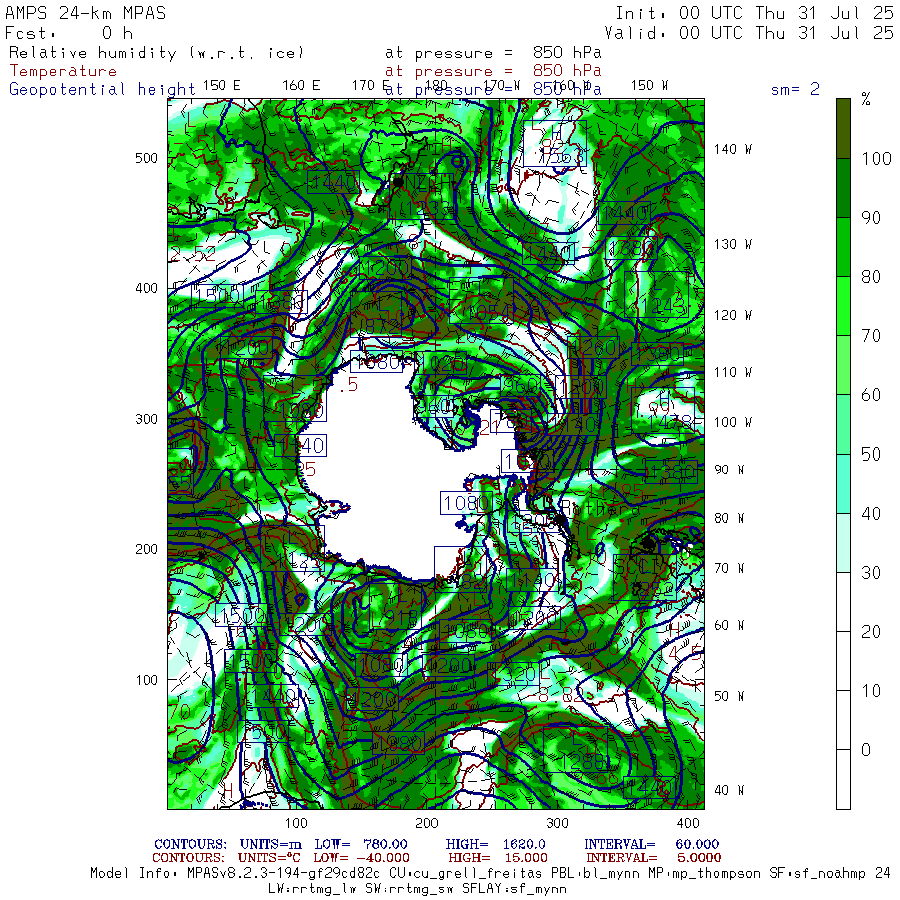Click the "80 W" longitude label
Image resolution: width=900 pixels, height=900 pixels.
click(729, 518)
